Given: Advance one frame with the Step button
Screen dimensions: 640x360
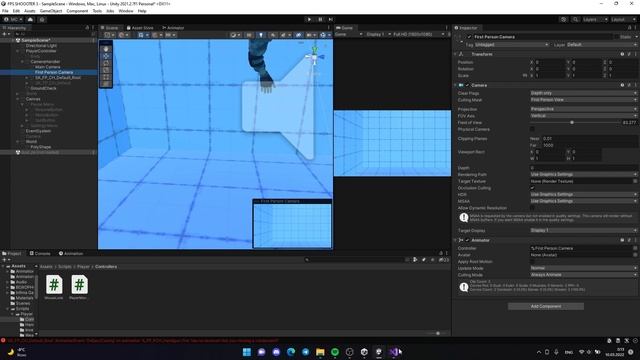Looking at the screenshot, I should pyautogui.click(x=331, y=19).
